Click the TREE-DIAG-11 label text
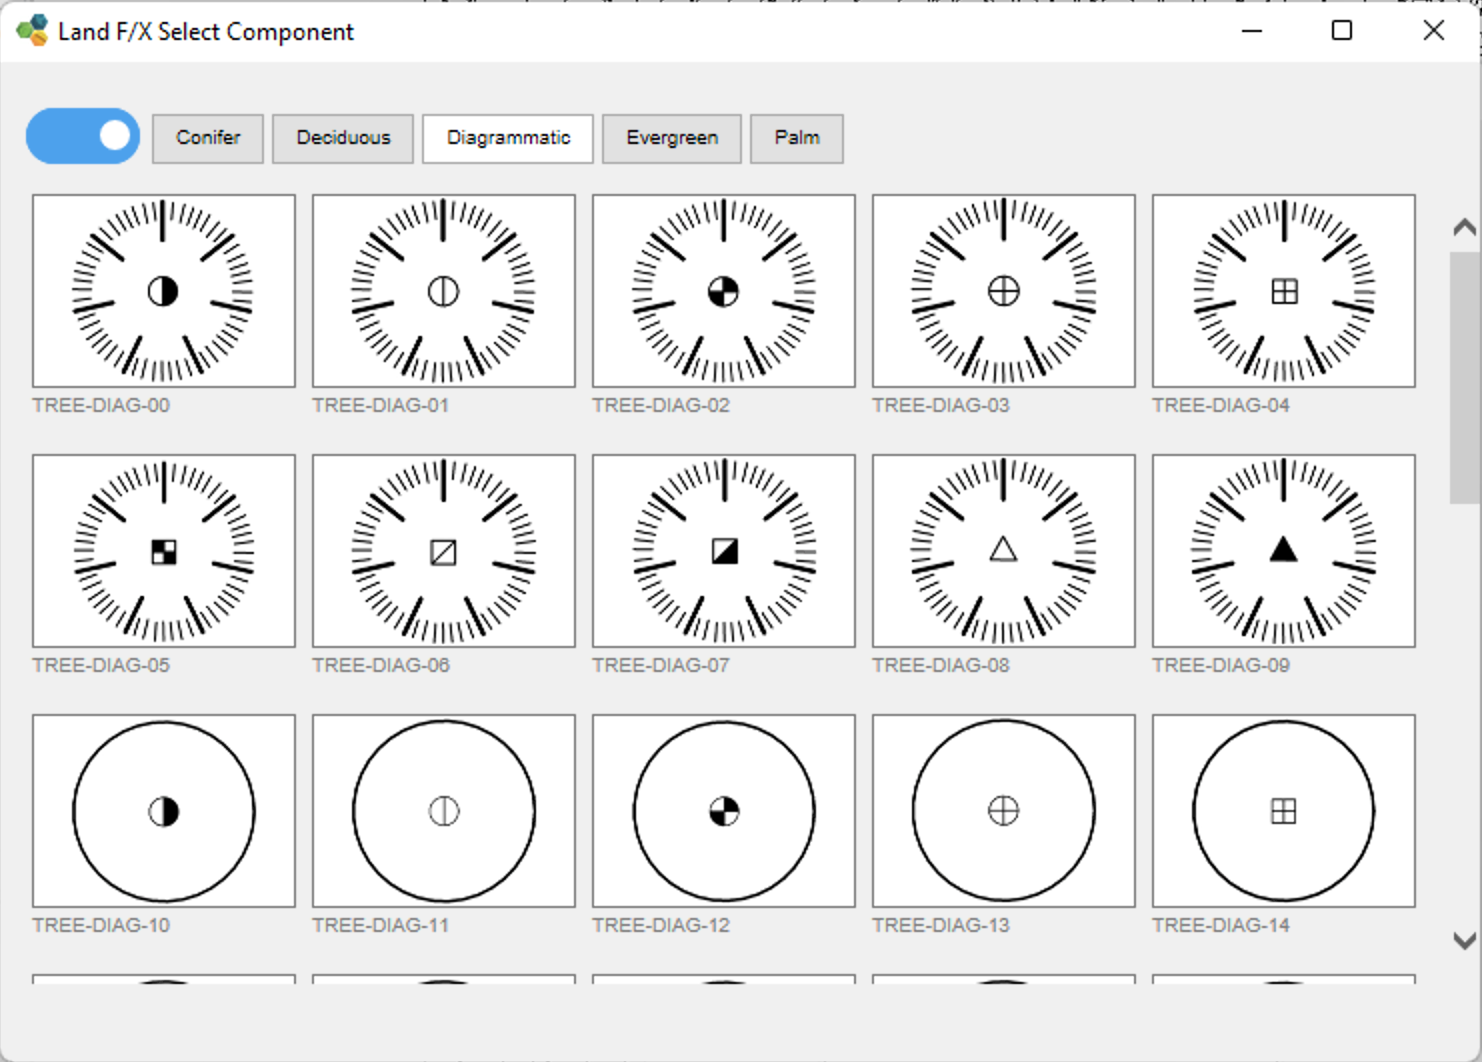This screenshot has height=1062, width=1482. point(381,925)
